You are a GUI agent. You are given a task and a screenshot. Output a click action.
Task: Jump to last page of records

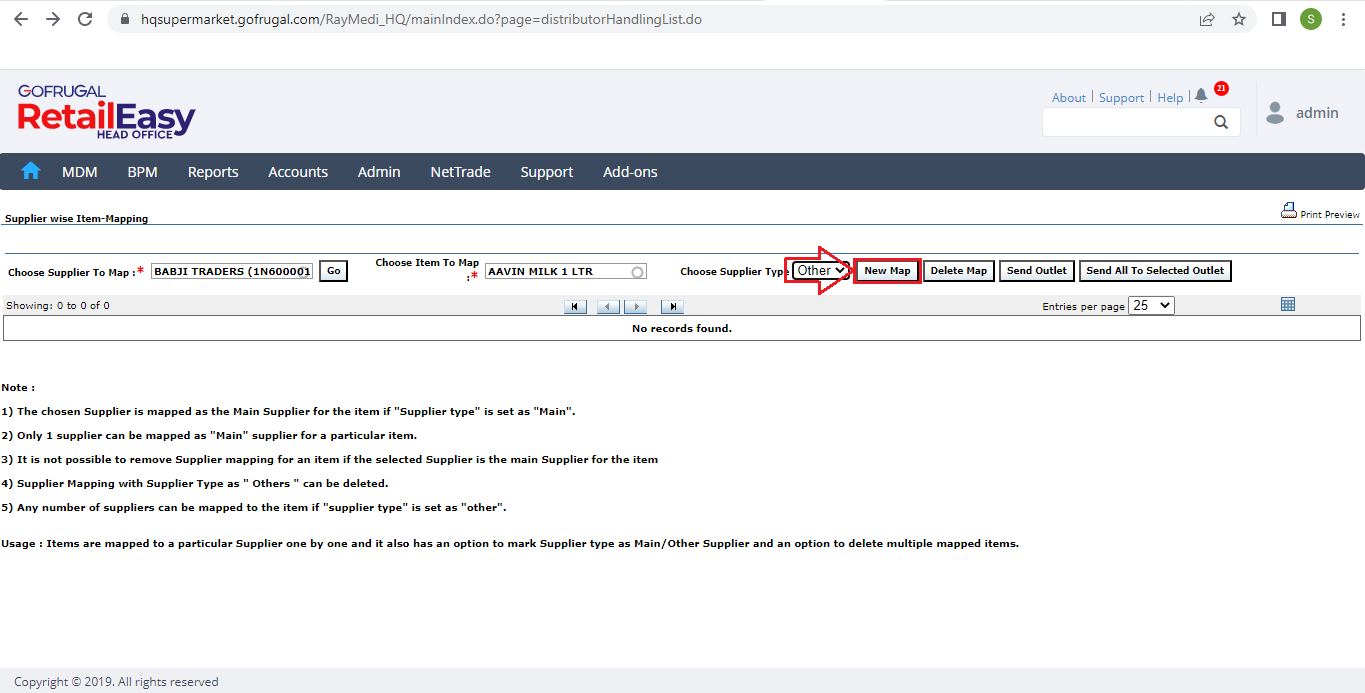click(672, 306)
